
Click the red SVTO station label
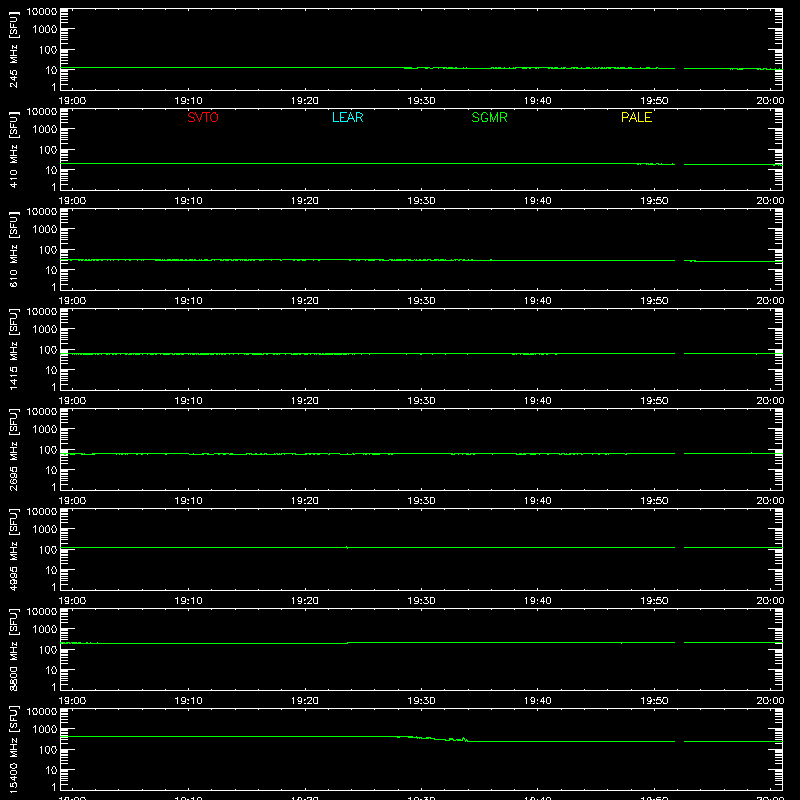coord(203,117)
